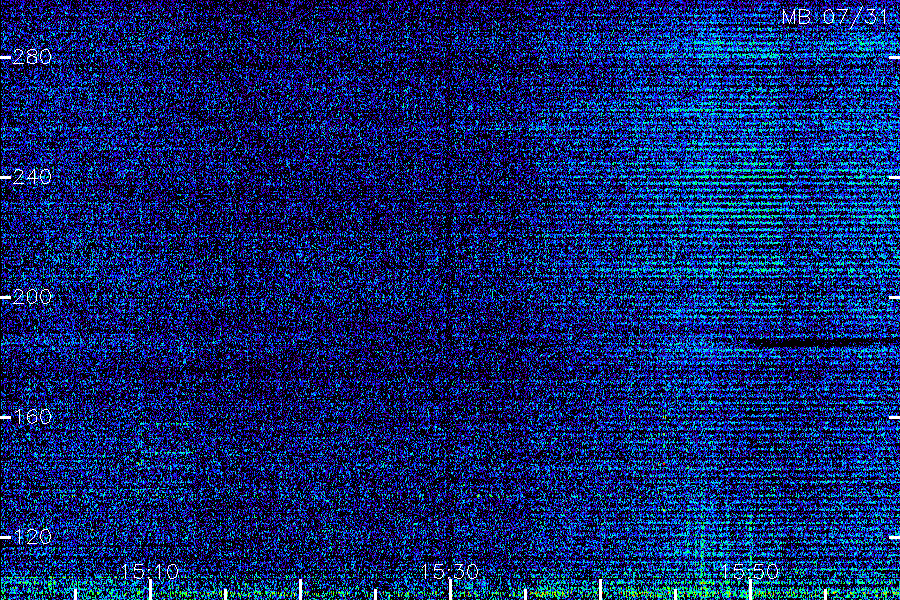The image size is (900, 600).
Task: Click the 15:30 time axis label
Action: coord(450,572)
